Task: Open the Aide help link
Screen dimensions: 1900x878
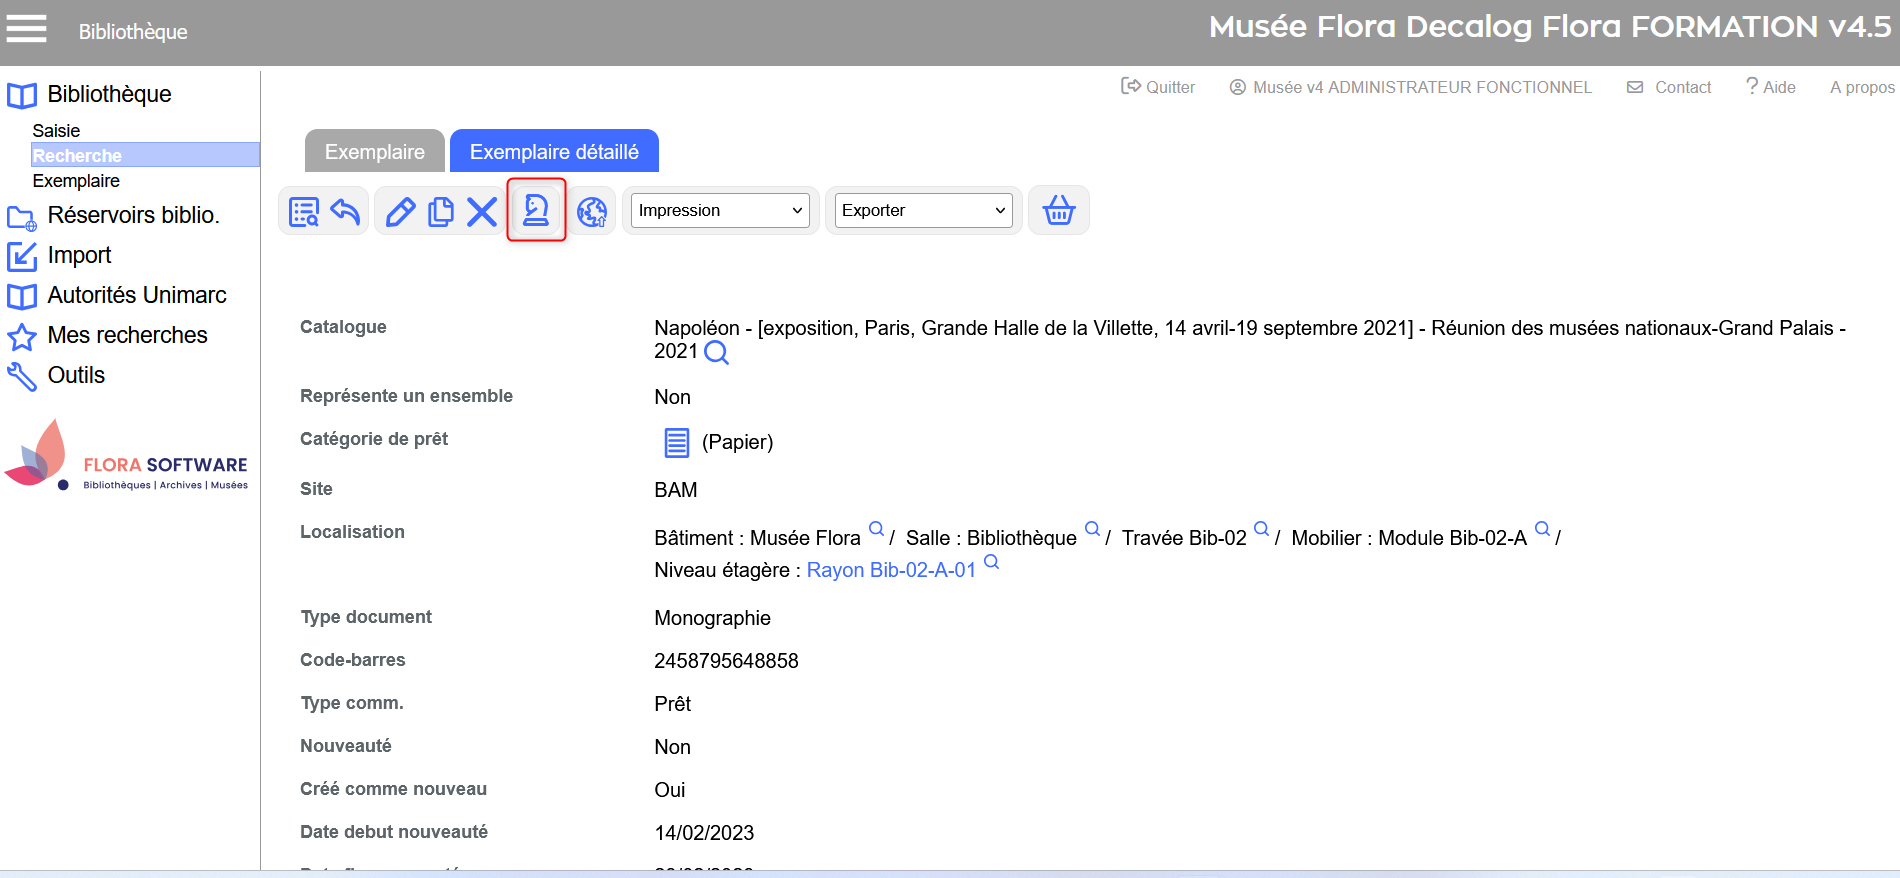Action: click(1770, 87)
